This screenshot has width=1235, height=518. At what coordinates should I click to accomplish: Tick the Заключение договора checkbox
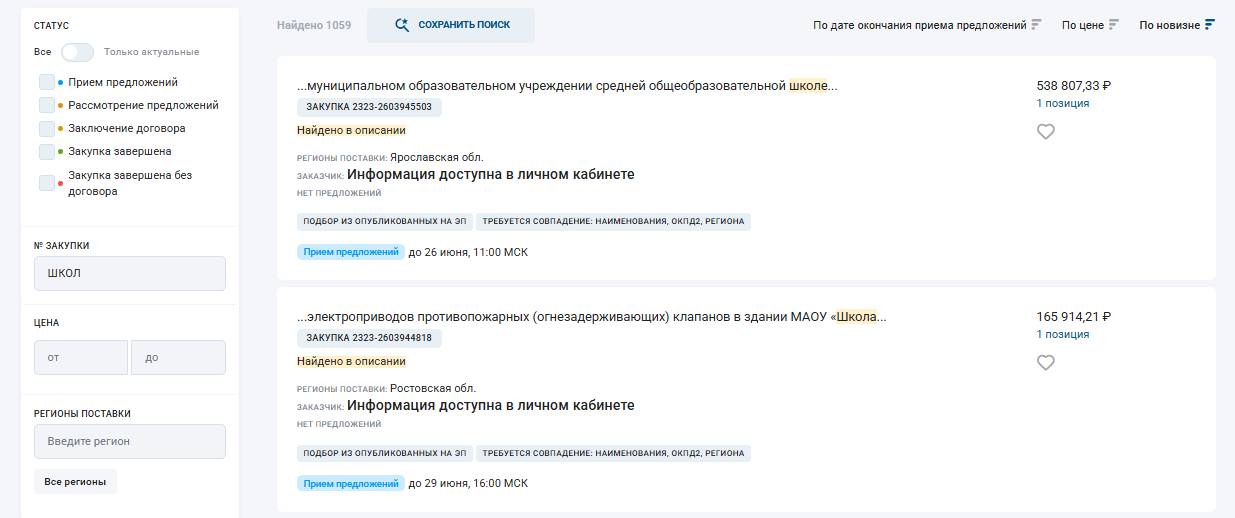[x=47, y=128]
